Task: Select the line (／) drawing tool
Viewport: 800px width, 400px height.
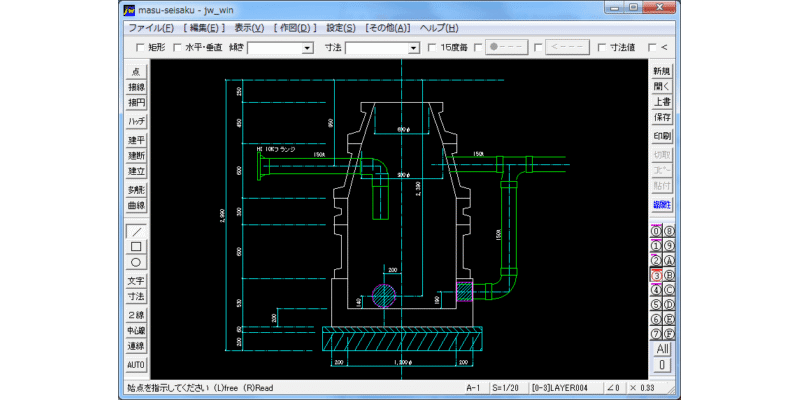Action: click(x=136, y=232)
